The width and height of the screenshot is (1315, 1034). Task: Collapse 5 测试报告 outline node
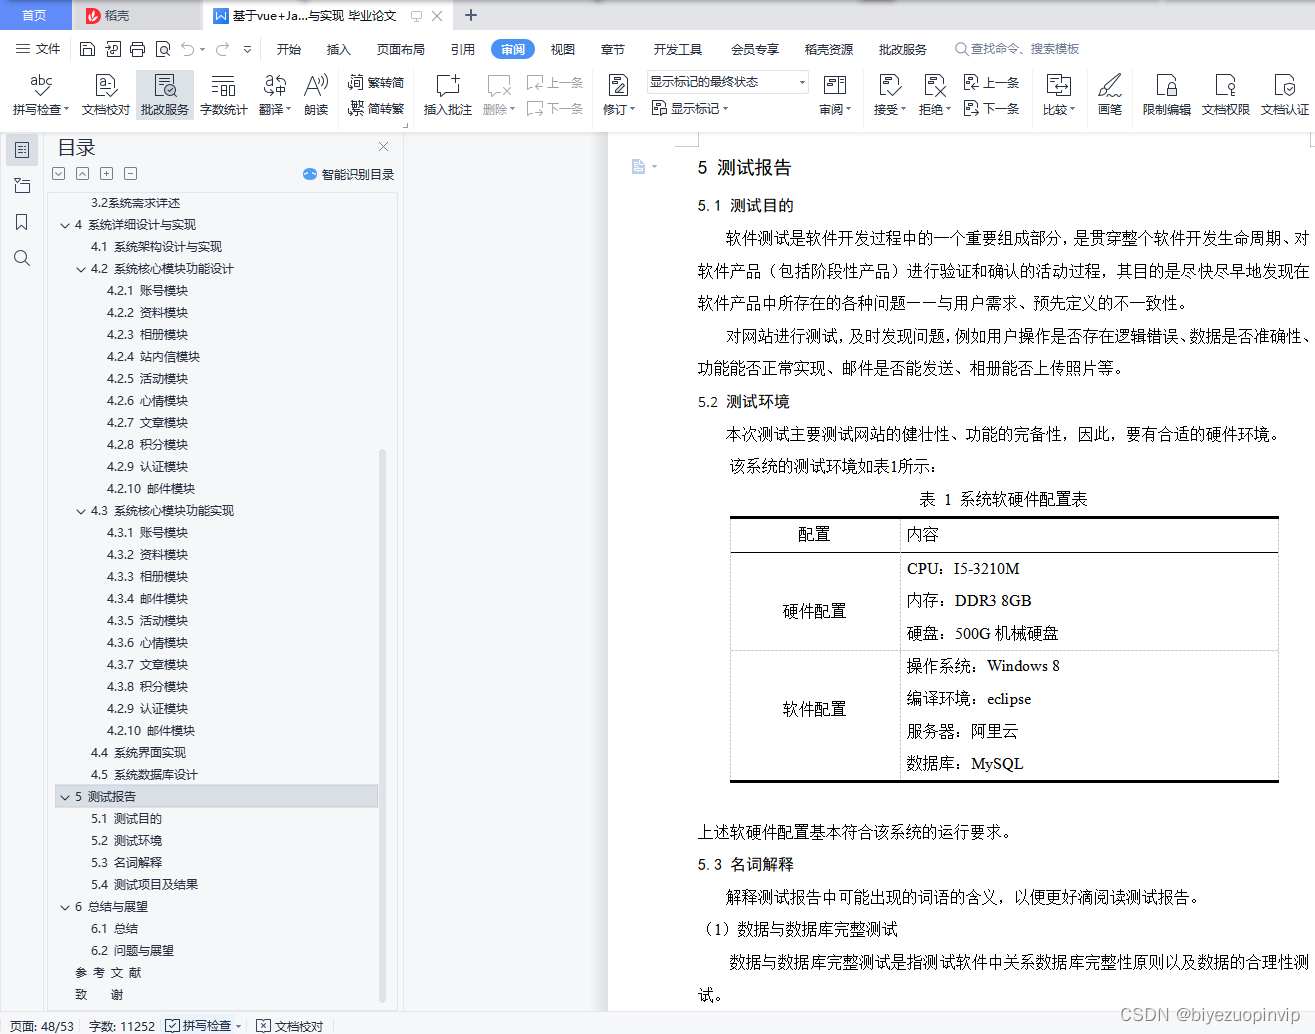tap(65, 797)
